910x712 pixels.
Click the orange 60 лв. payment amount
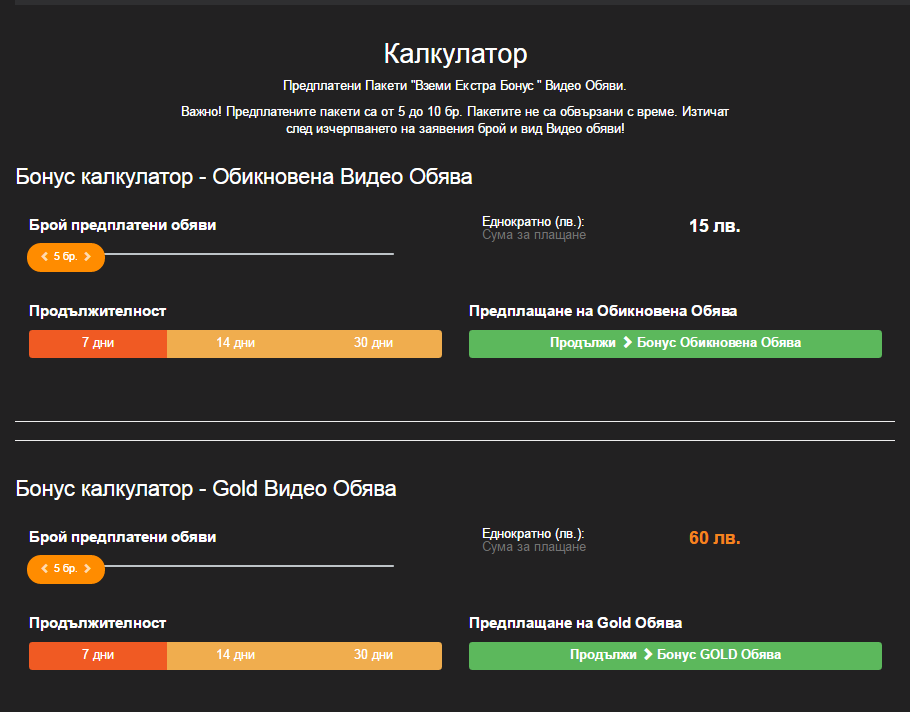click(x=714, y=538)
